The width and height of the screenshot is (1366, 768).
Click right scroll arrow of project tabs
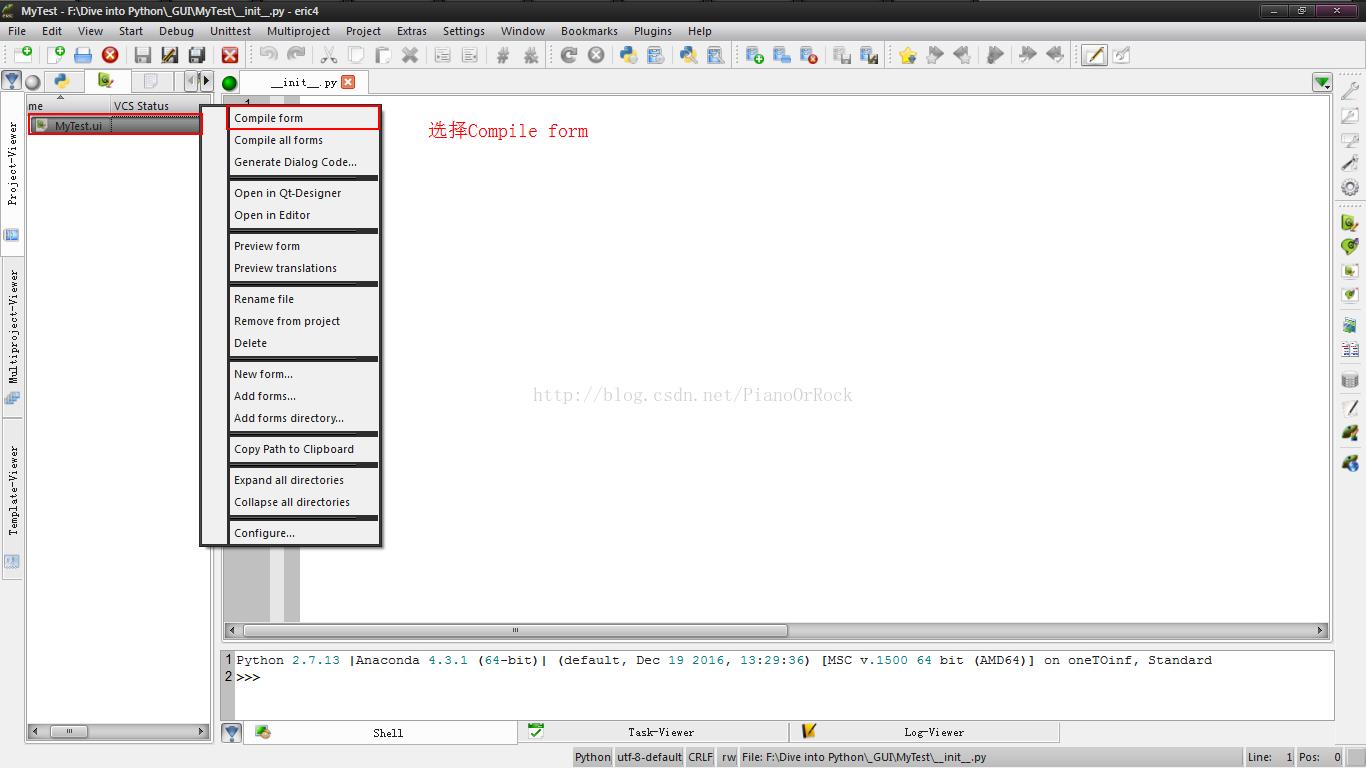coord(206,81)
